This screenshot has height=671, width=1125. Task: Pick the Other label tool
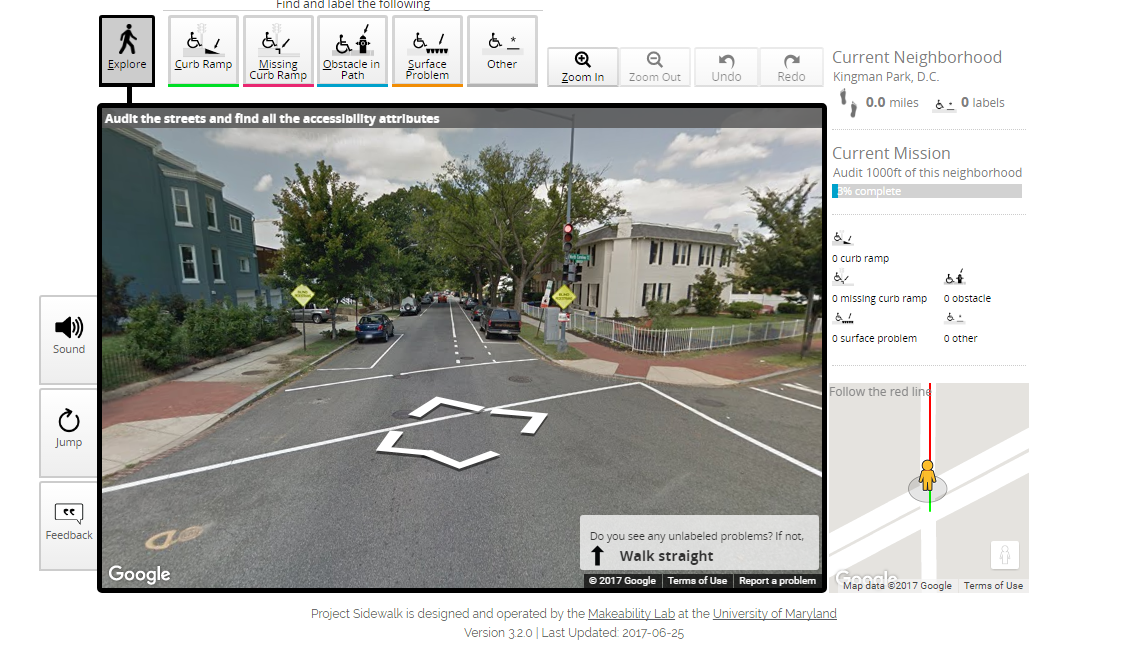502,50
